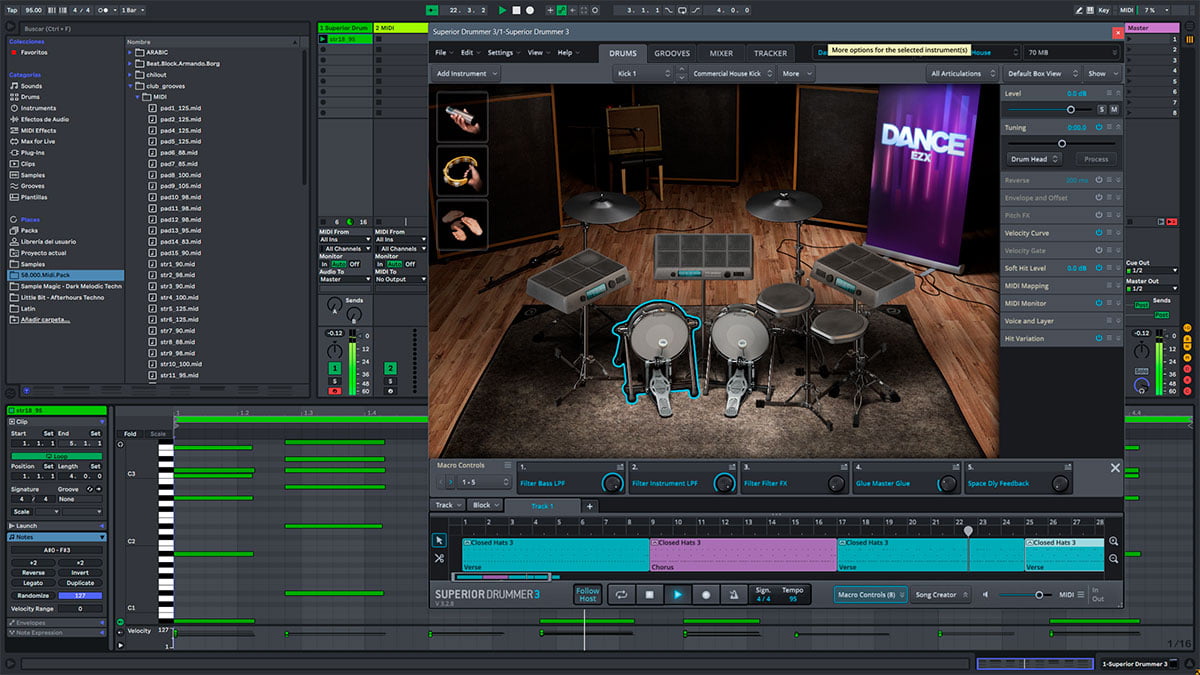The height and width of the screenshot is (675, 1200).
Task: Collapse the club_grooves folder
Action: click(131, 86)
